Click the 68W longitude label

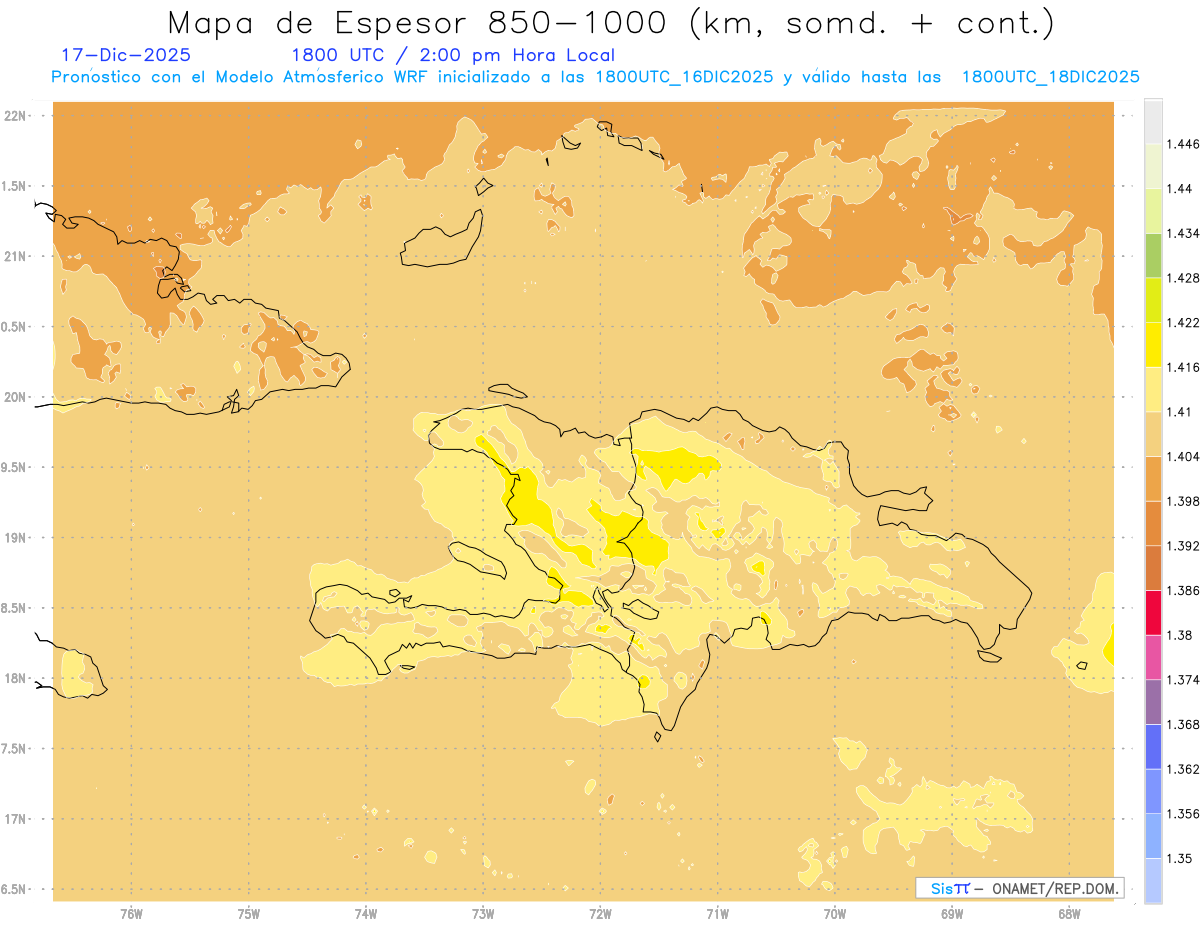pos(1069,913)
